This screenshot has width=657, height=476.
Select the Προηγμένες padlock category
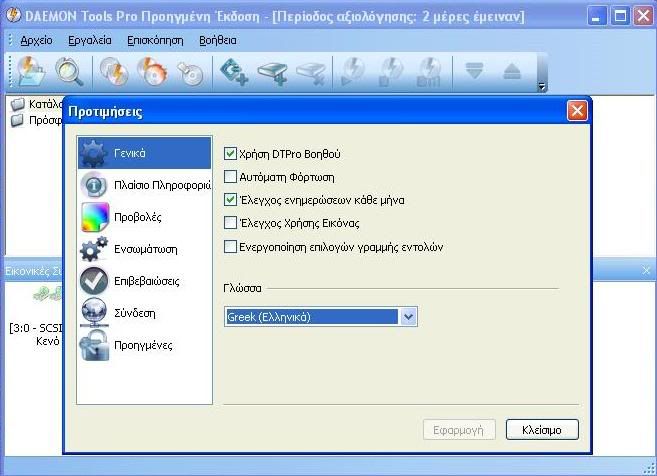(145, 345)
